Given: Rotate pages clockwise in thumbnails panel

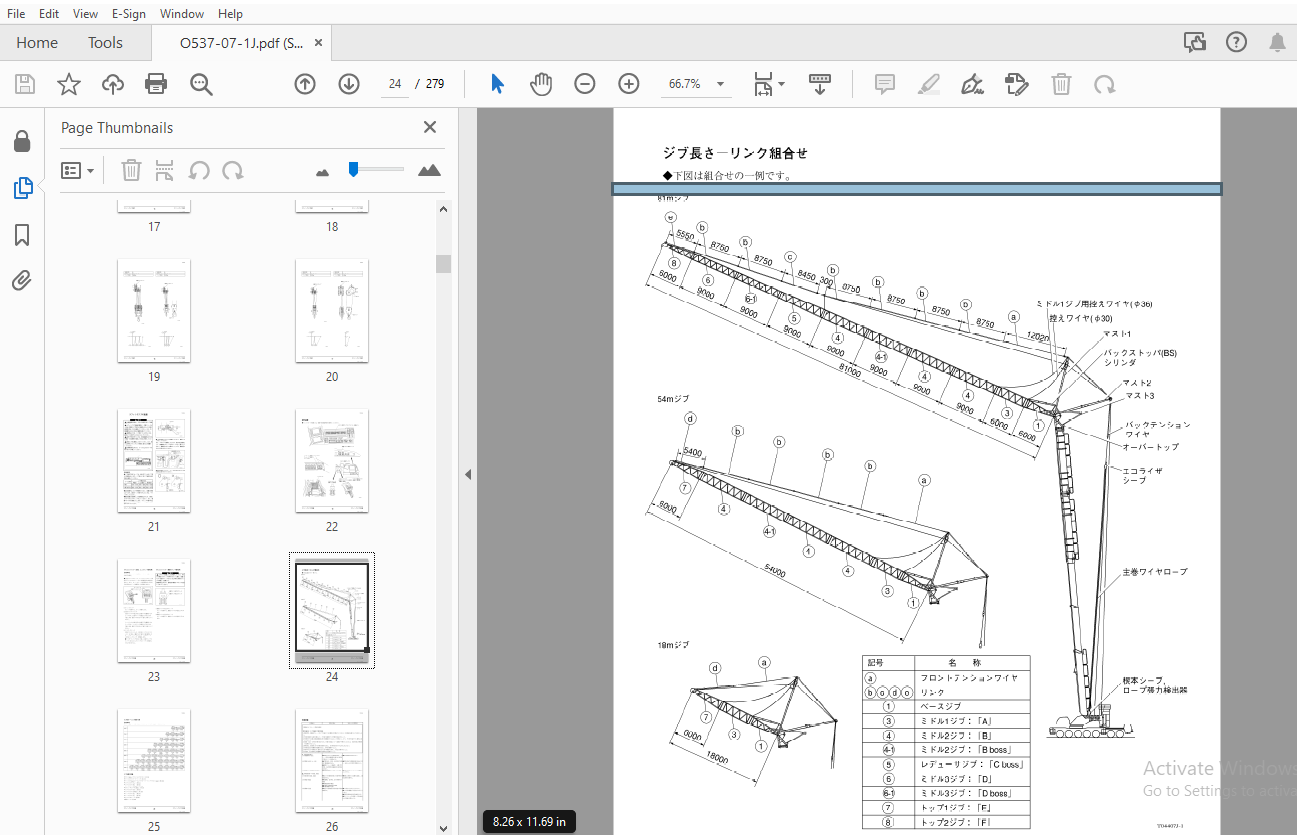Looking at the screenshot, I should pos(233,170).
